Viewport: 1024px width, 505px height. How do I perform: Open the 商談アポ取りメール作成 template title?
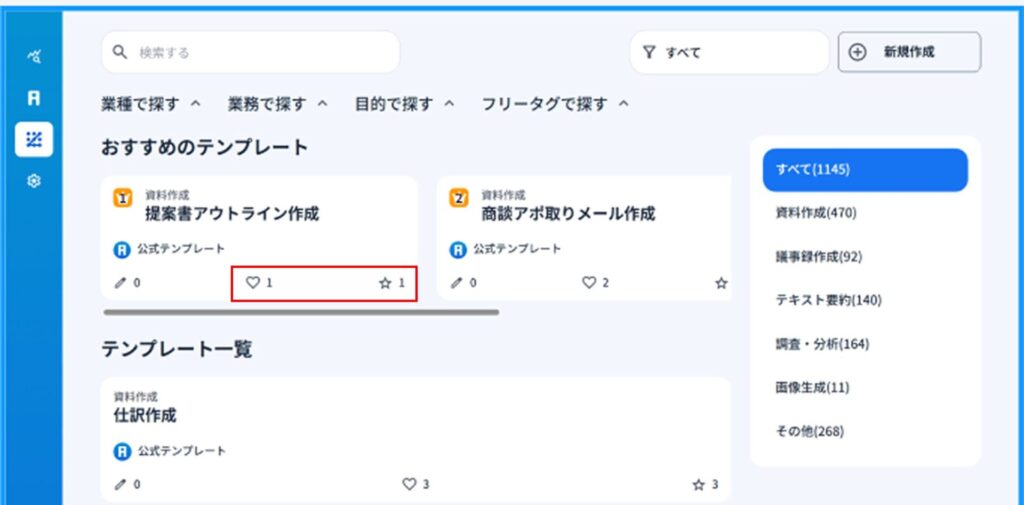pyautogui.click(x=568, y=213)
